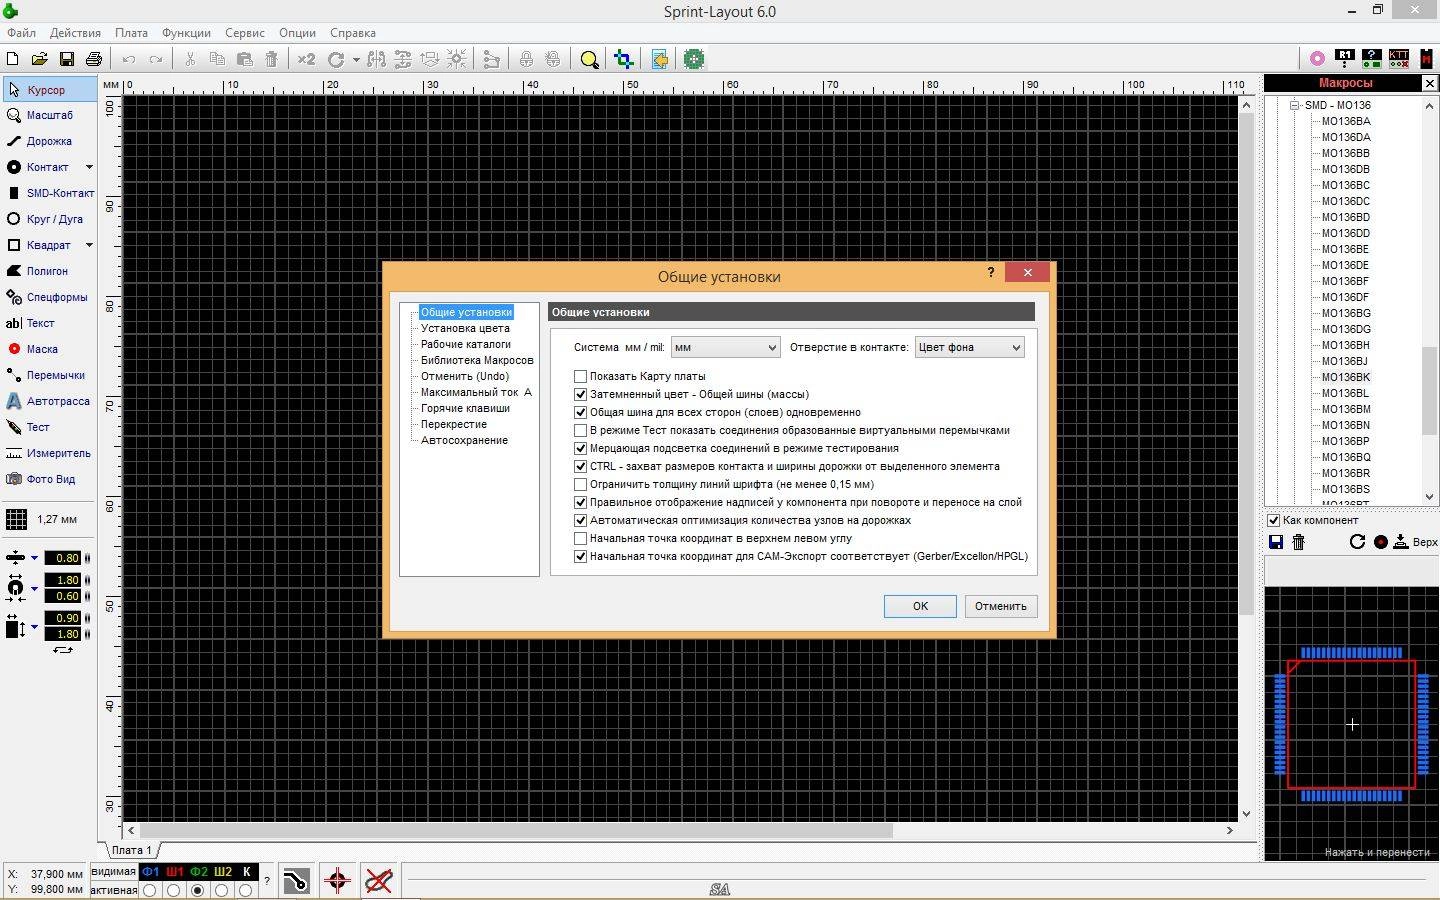This screenshot has height=900, width=1440.
Task: Confirm settings with OK button
Action: (x=920, y=606)
